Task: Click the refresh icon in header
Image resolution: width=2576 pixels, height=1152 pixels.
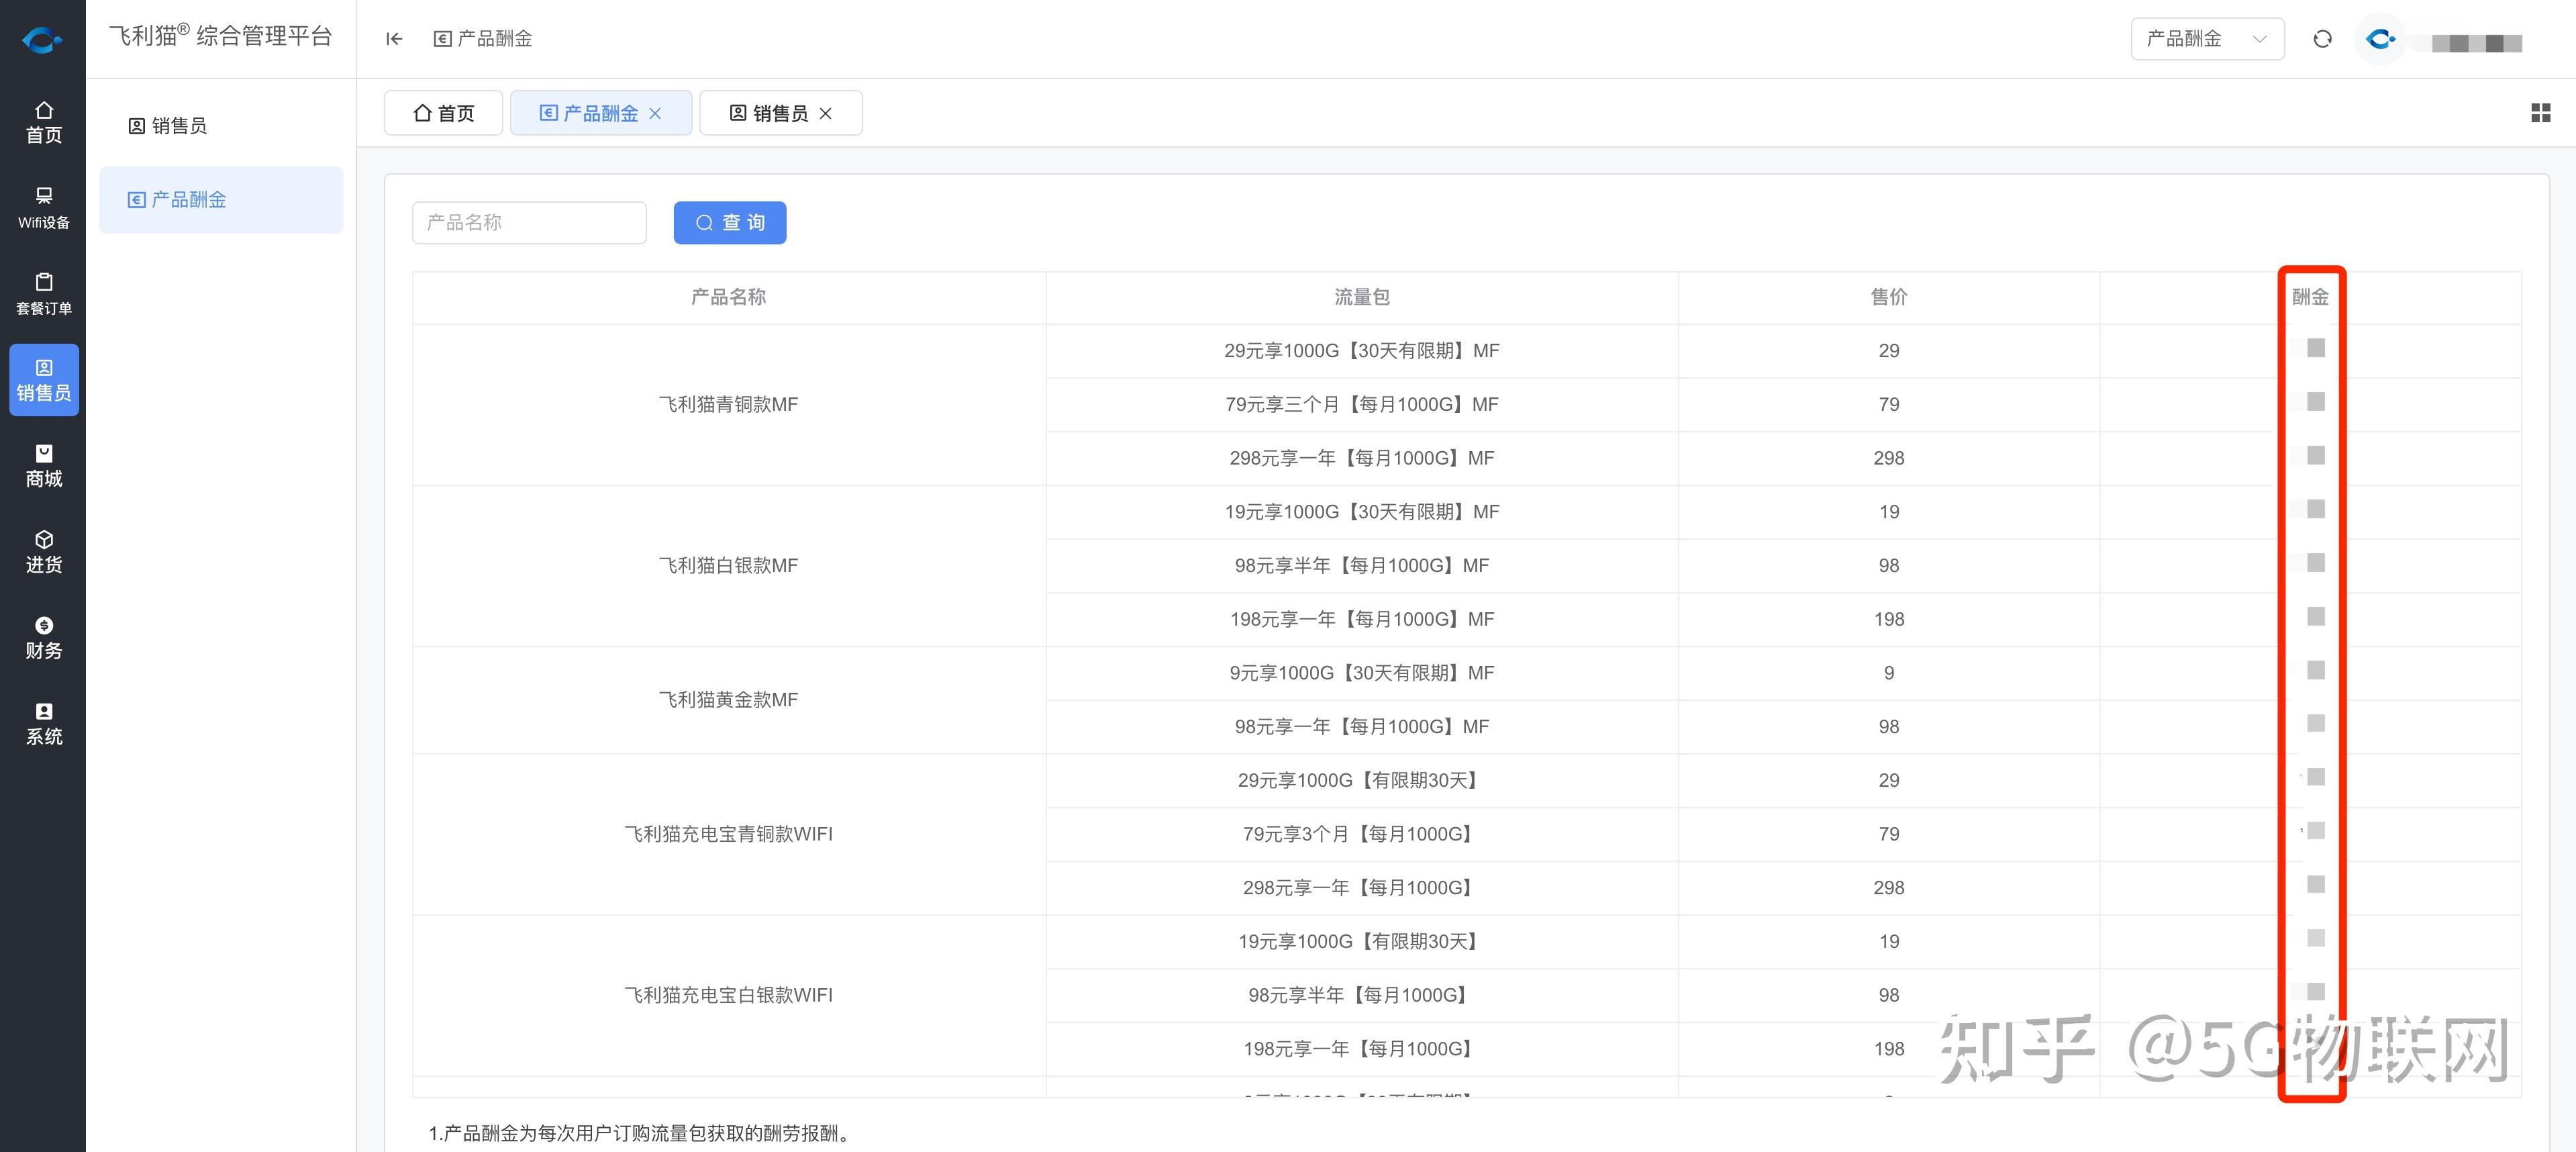Action: [2322, 39]
